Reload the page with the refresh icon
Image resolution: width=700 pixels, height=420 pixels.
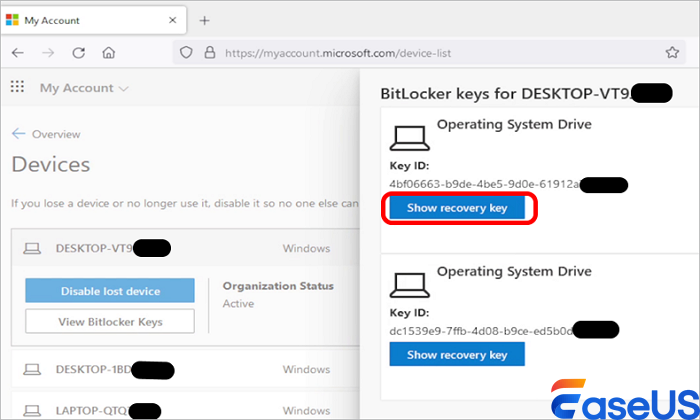[x=79, y=53]
